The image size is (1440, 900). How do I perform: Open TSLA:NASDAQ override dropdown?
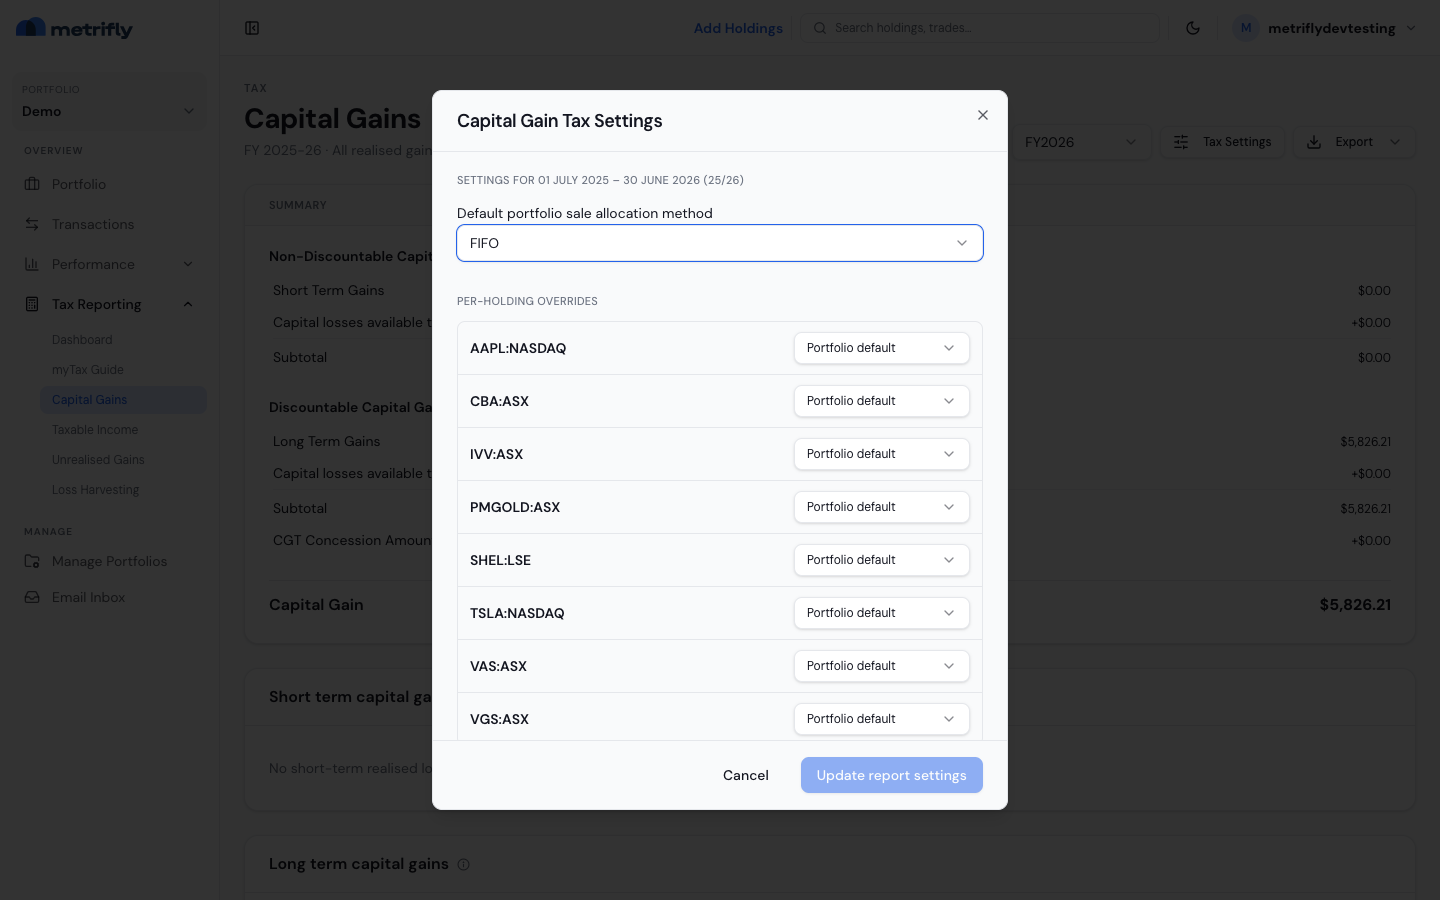[x=882, y=613]
